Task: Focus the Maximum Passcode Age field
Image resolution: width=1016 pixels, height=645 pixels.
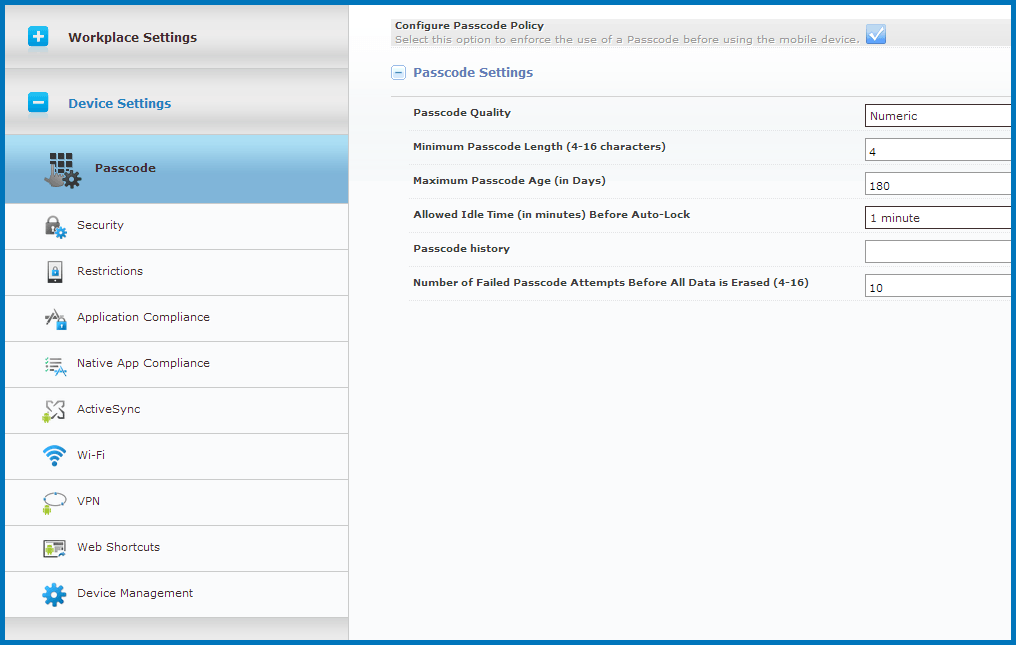Action: [x=938, y=183]
